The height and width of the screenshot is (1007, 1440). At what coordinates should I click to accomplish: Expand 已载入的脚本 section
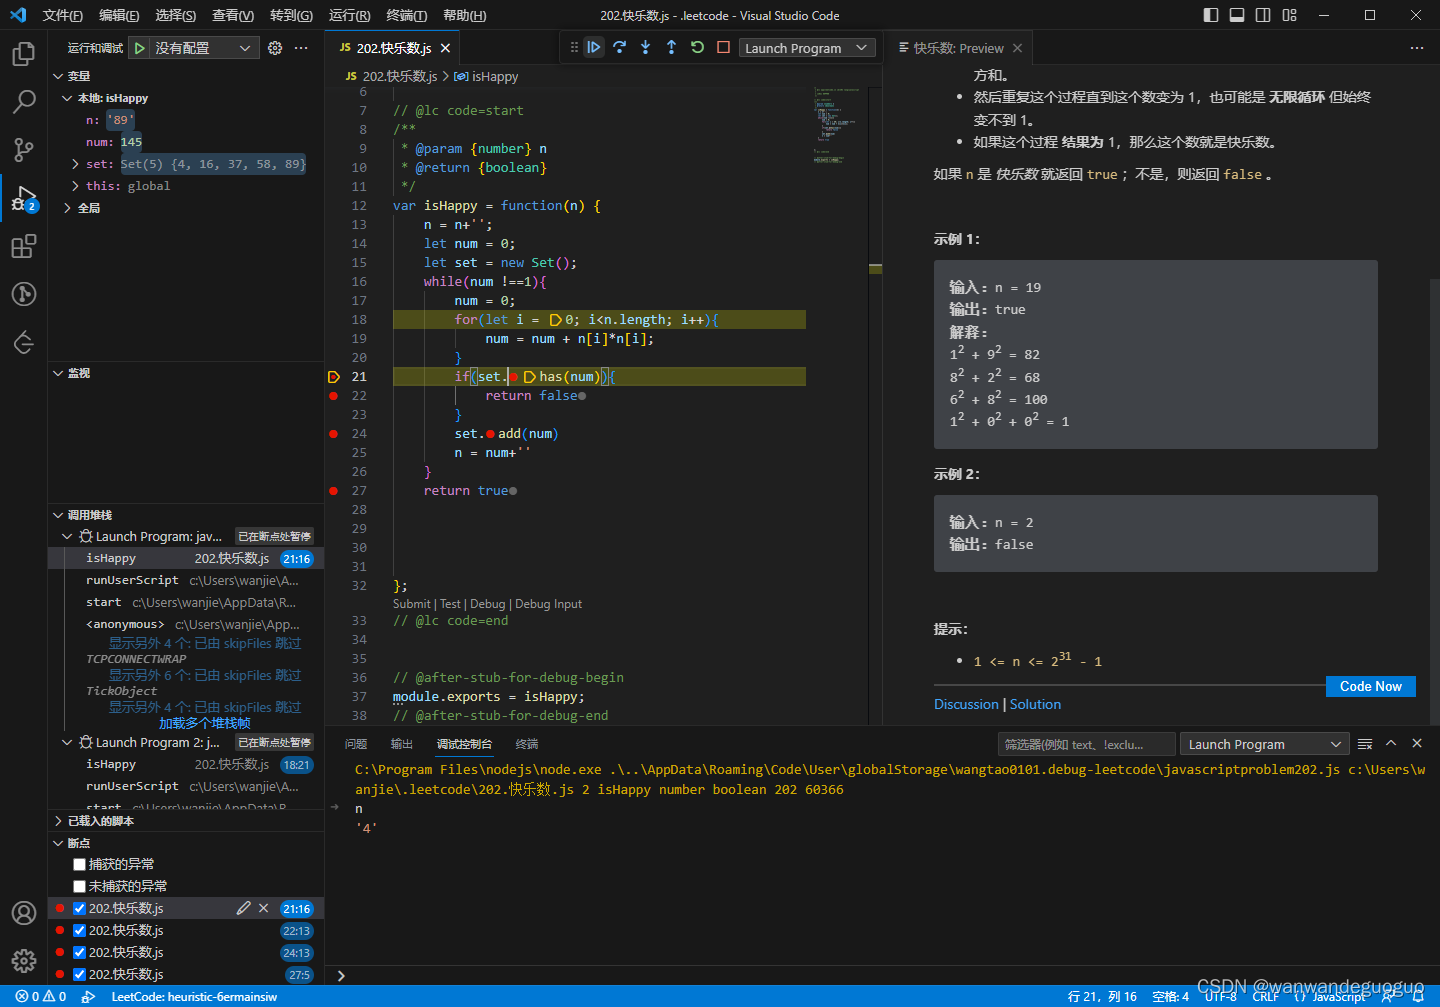58,821
